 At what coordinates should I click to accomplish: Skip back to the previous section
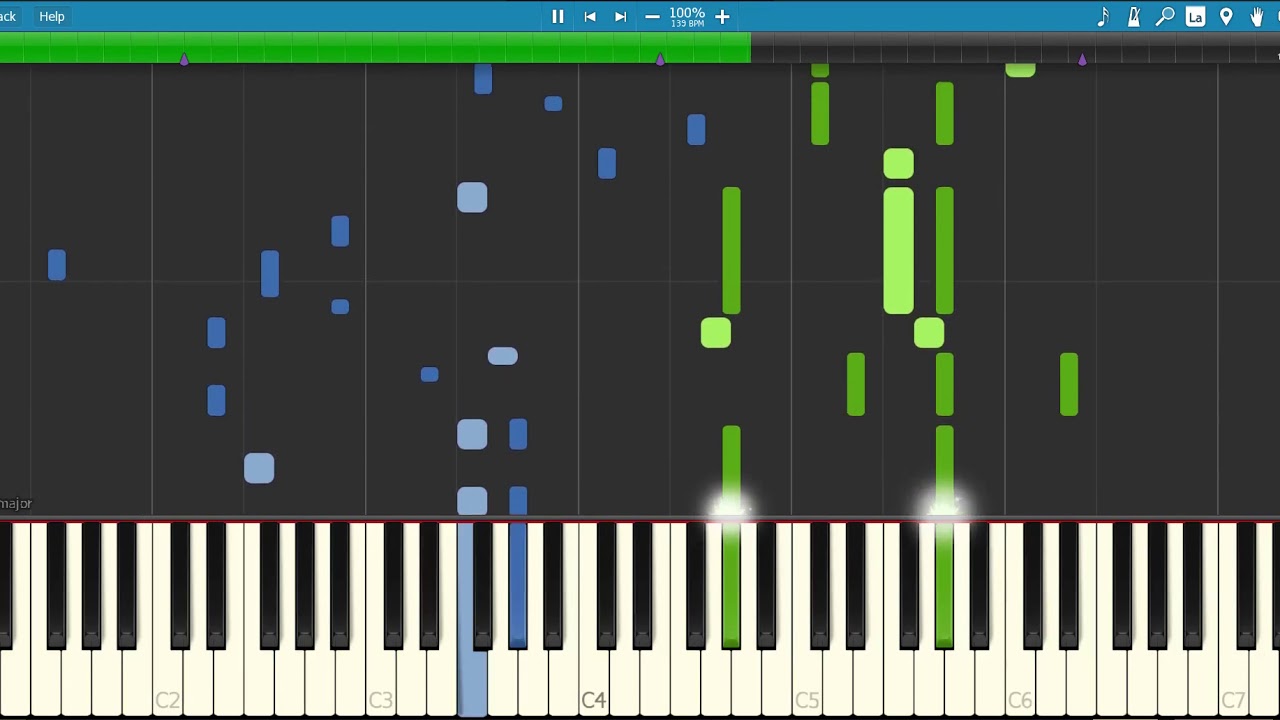tap(590, 17)
